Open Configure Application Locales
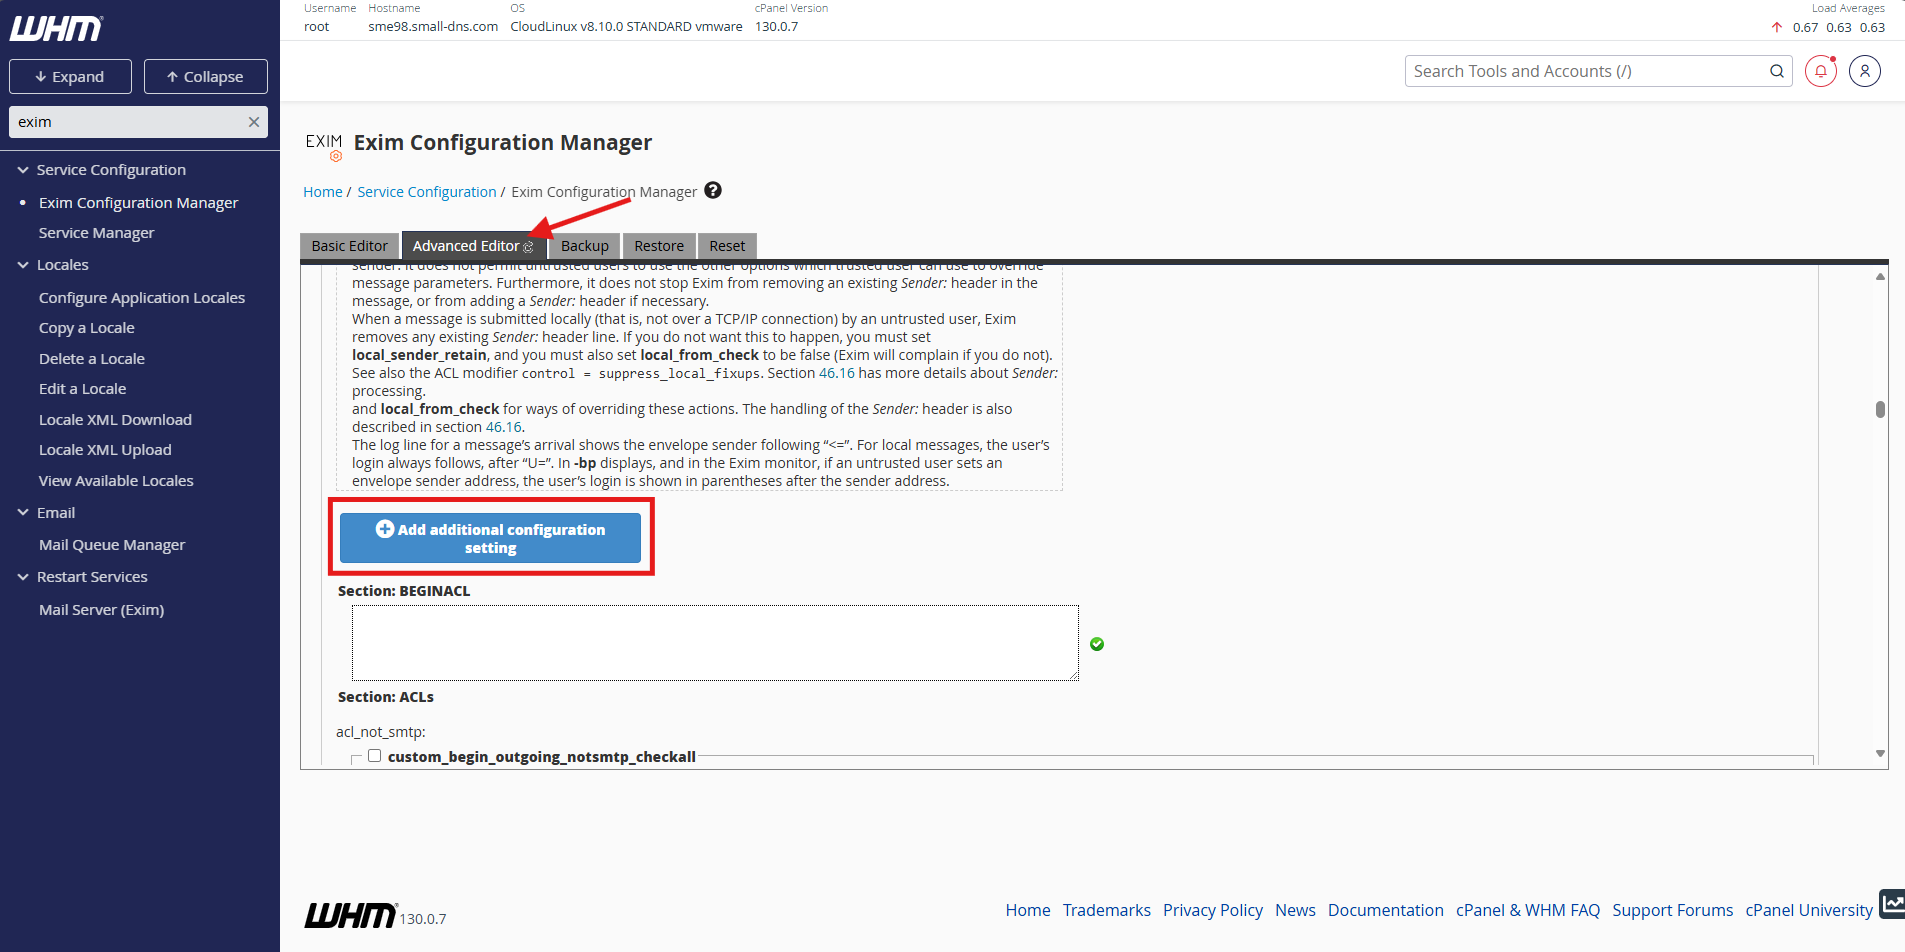This screenshot has height=952, width=1905. click(x=142, y=298)
